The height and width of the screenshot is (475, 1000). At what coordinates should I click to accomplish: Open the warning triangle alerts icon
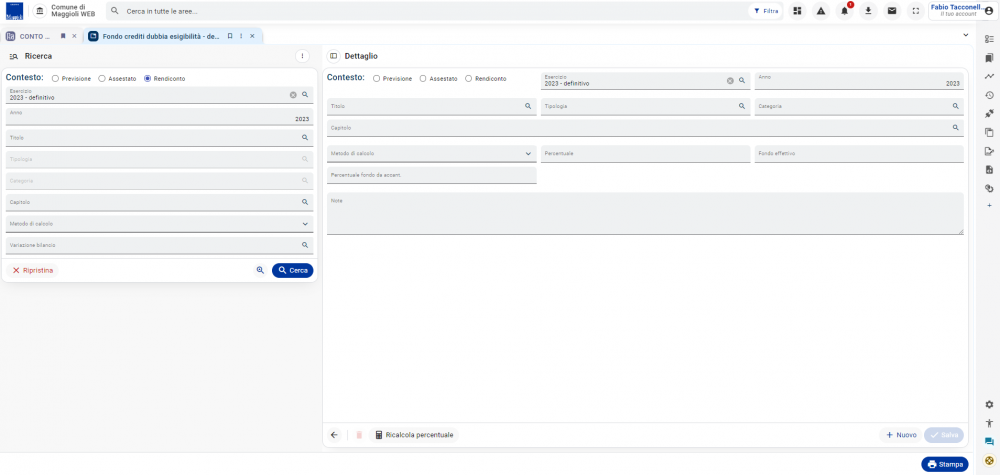click(821, 11)
